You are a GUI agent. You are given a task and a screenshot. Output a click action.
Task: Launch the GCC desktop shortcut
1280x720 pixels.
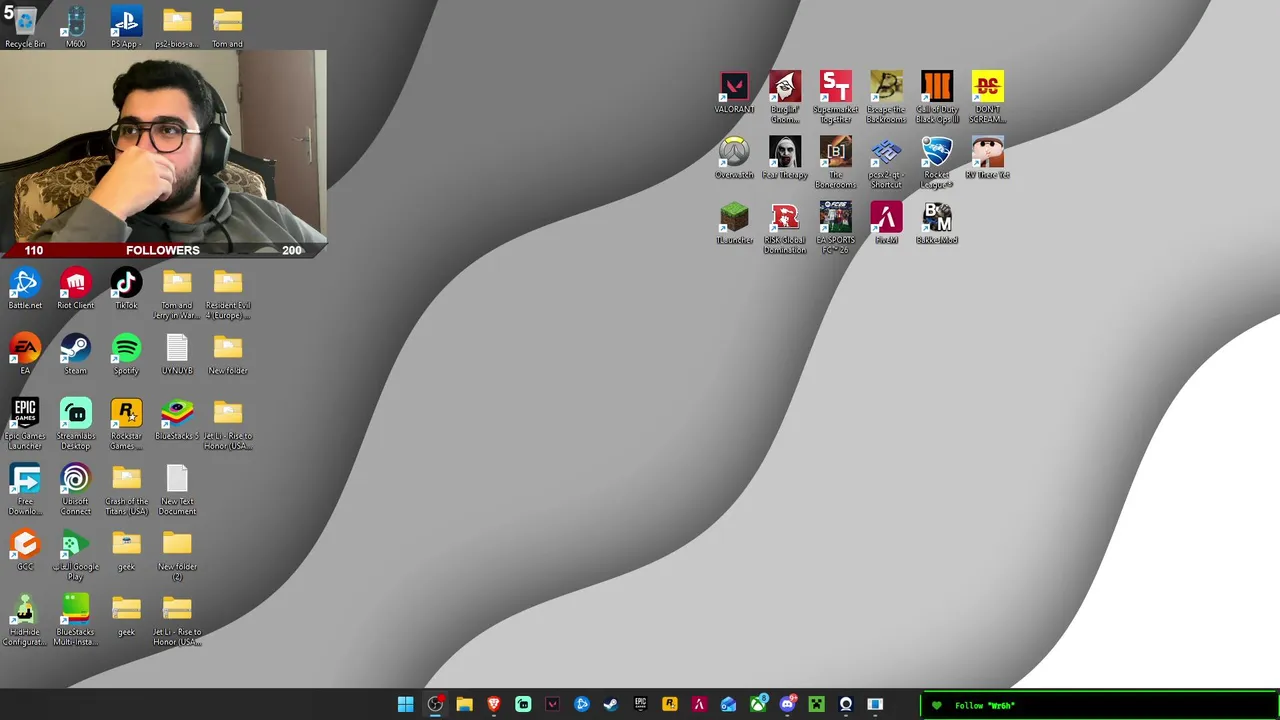[25, 550]
